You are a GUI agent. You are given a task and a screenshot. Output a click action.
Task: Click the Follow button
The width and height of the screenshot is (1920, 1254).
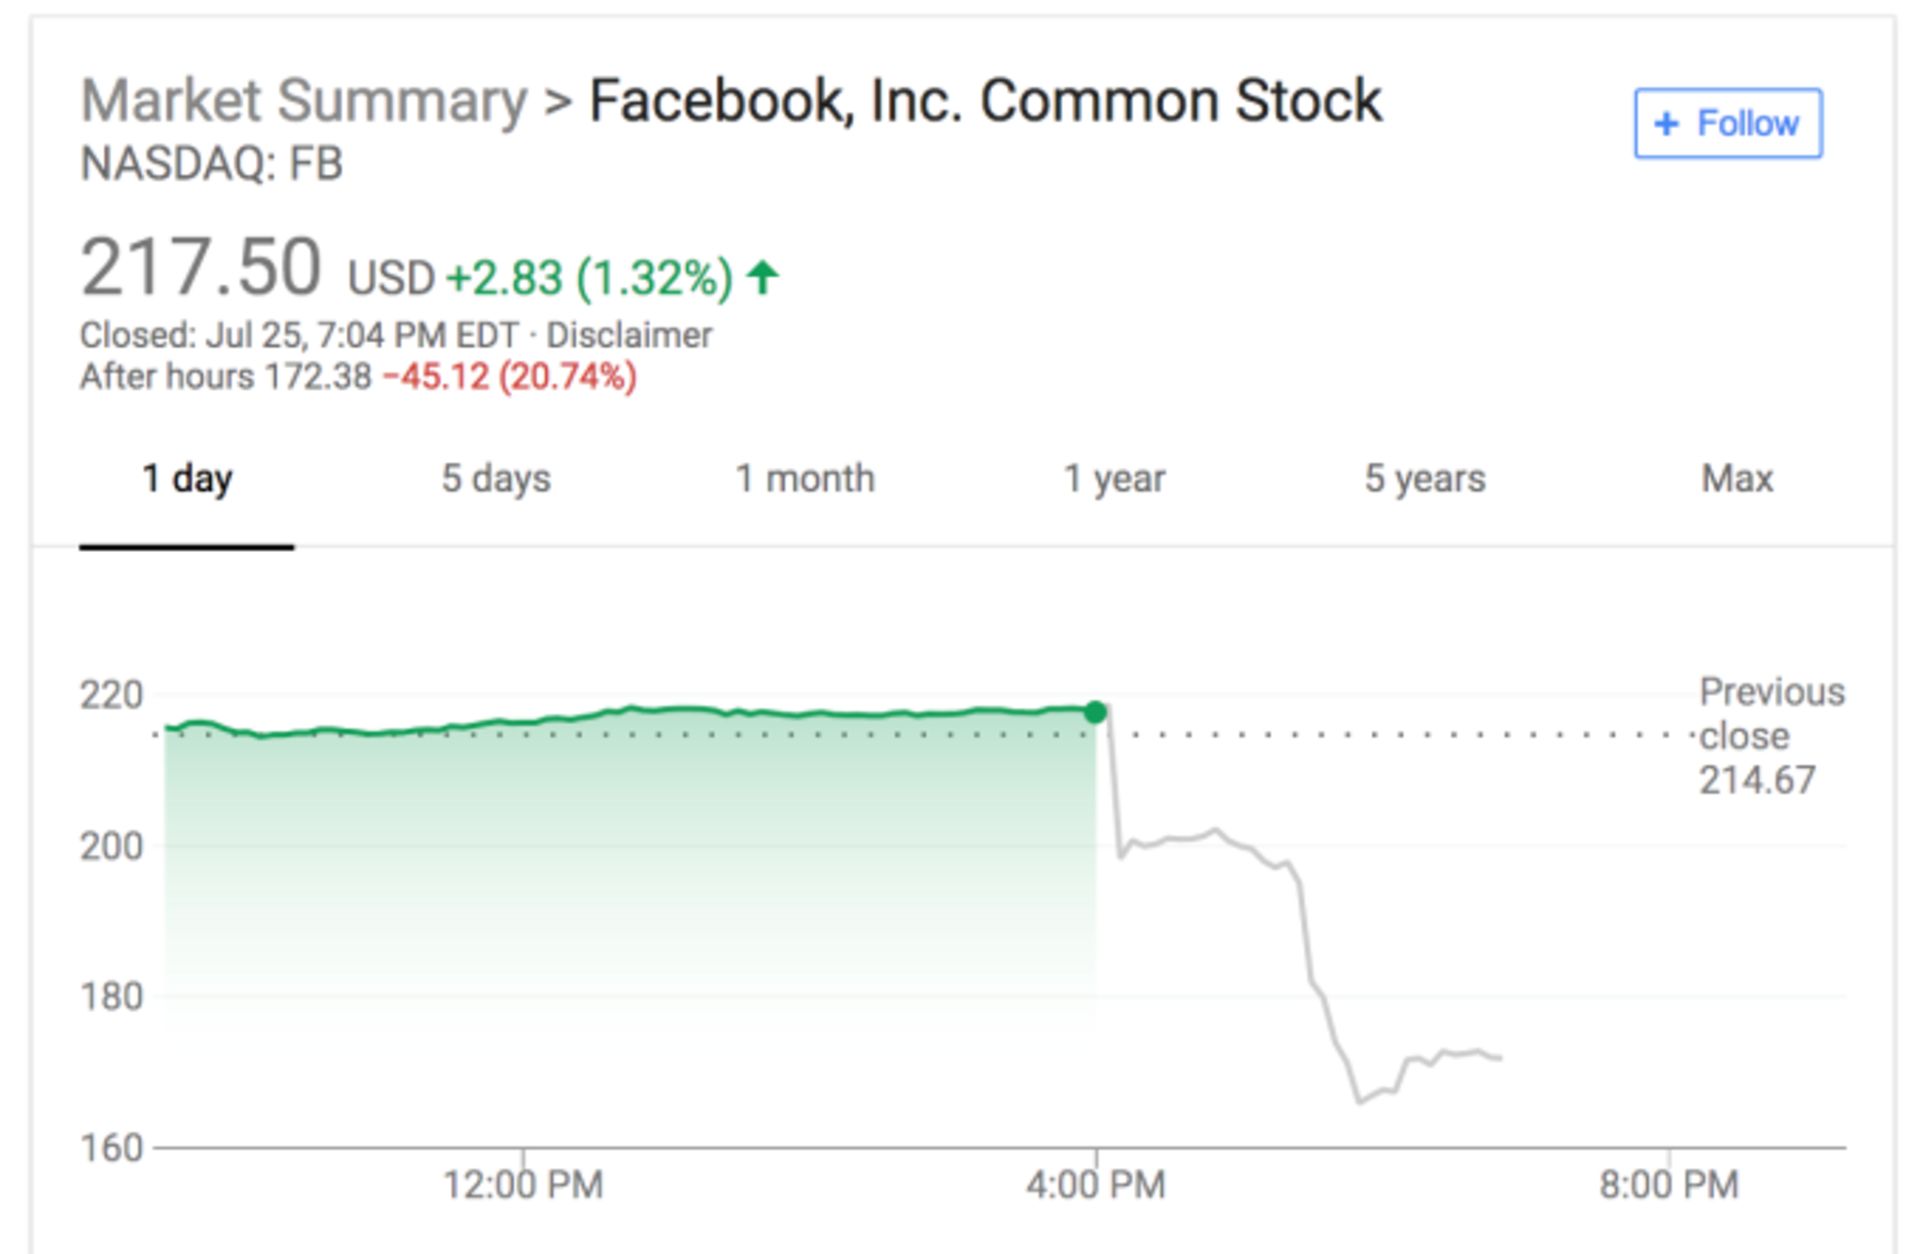1727,124
